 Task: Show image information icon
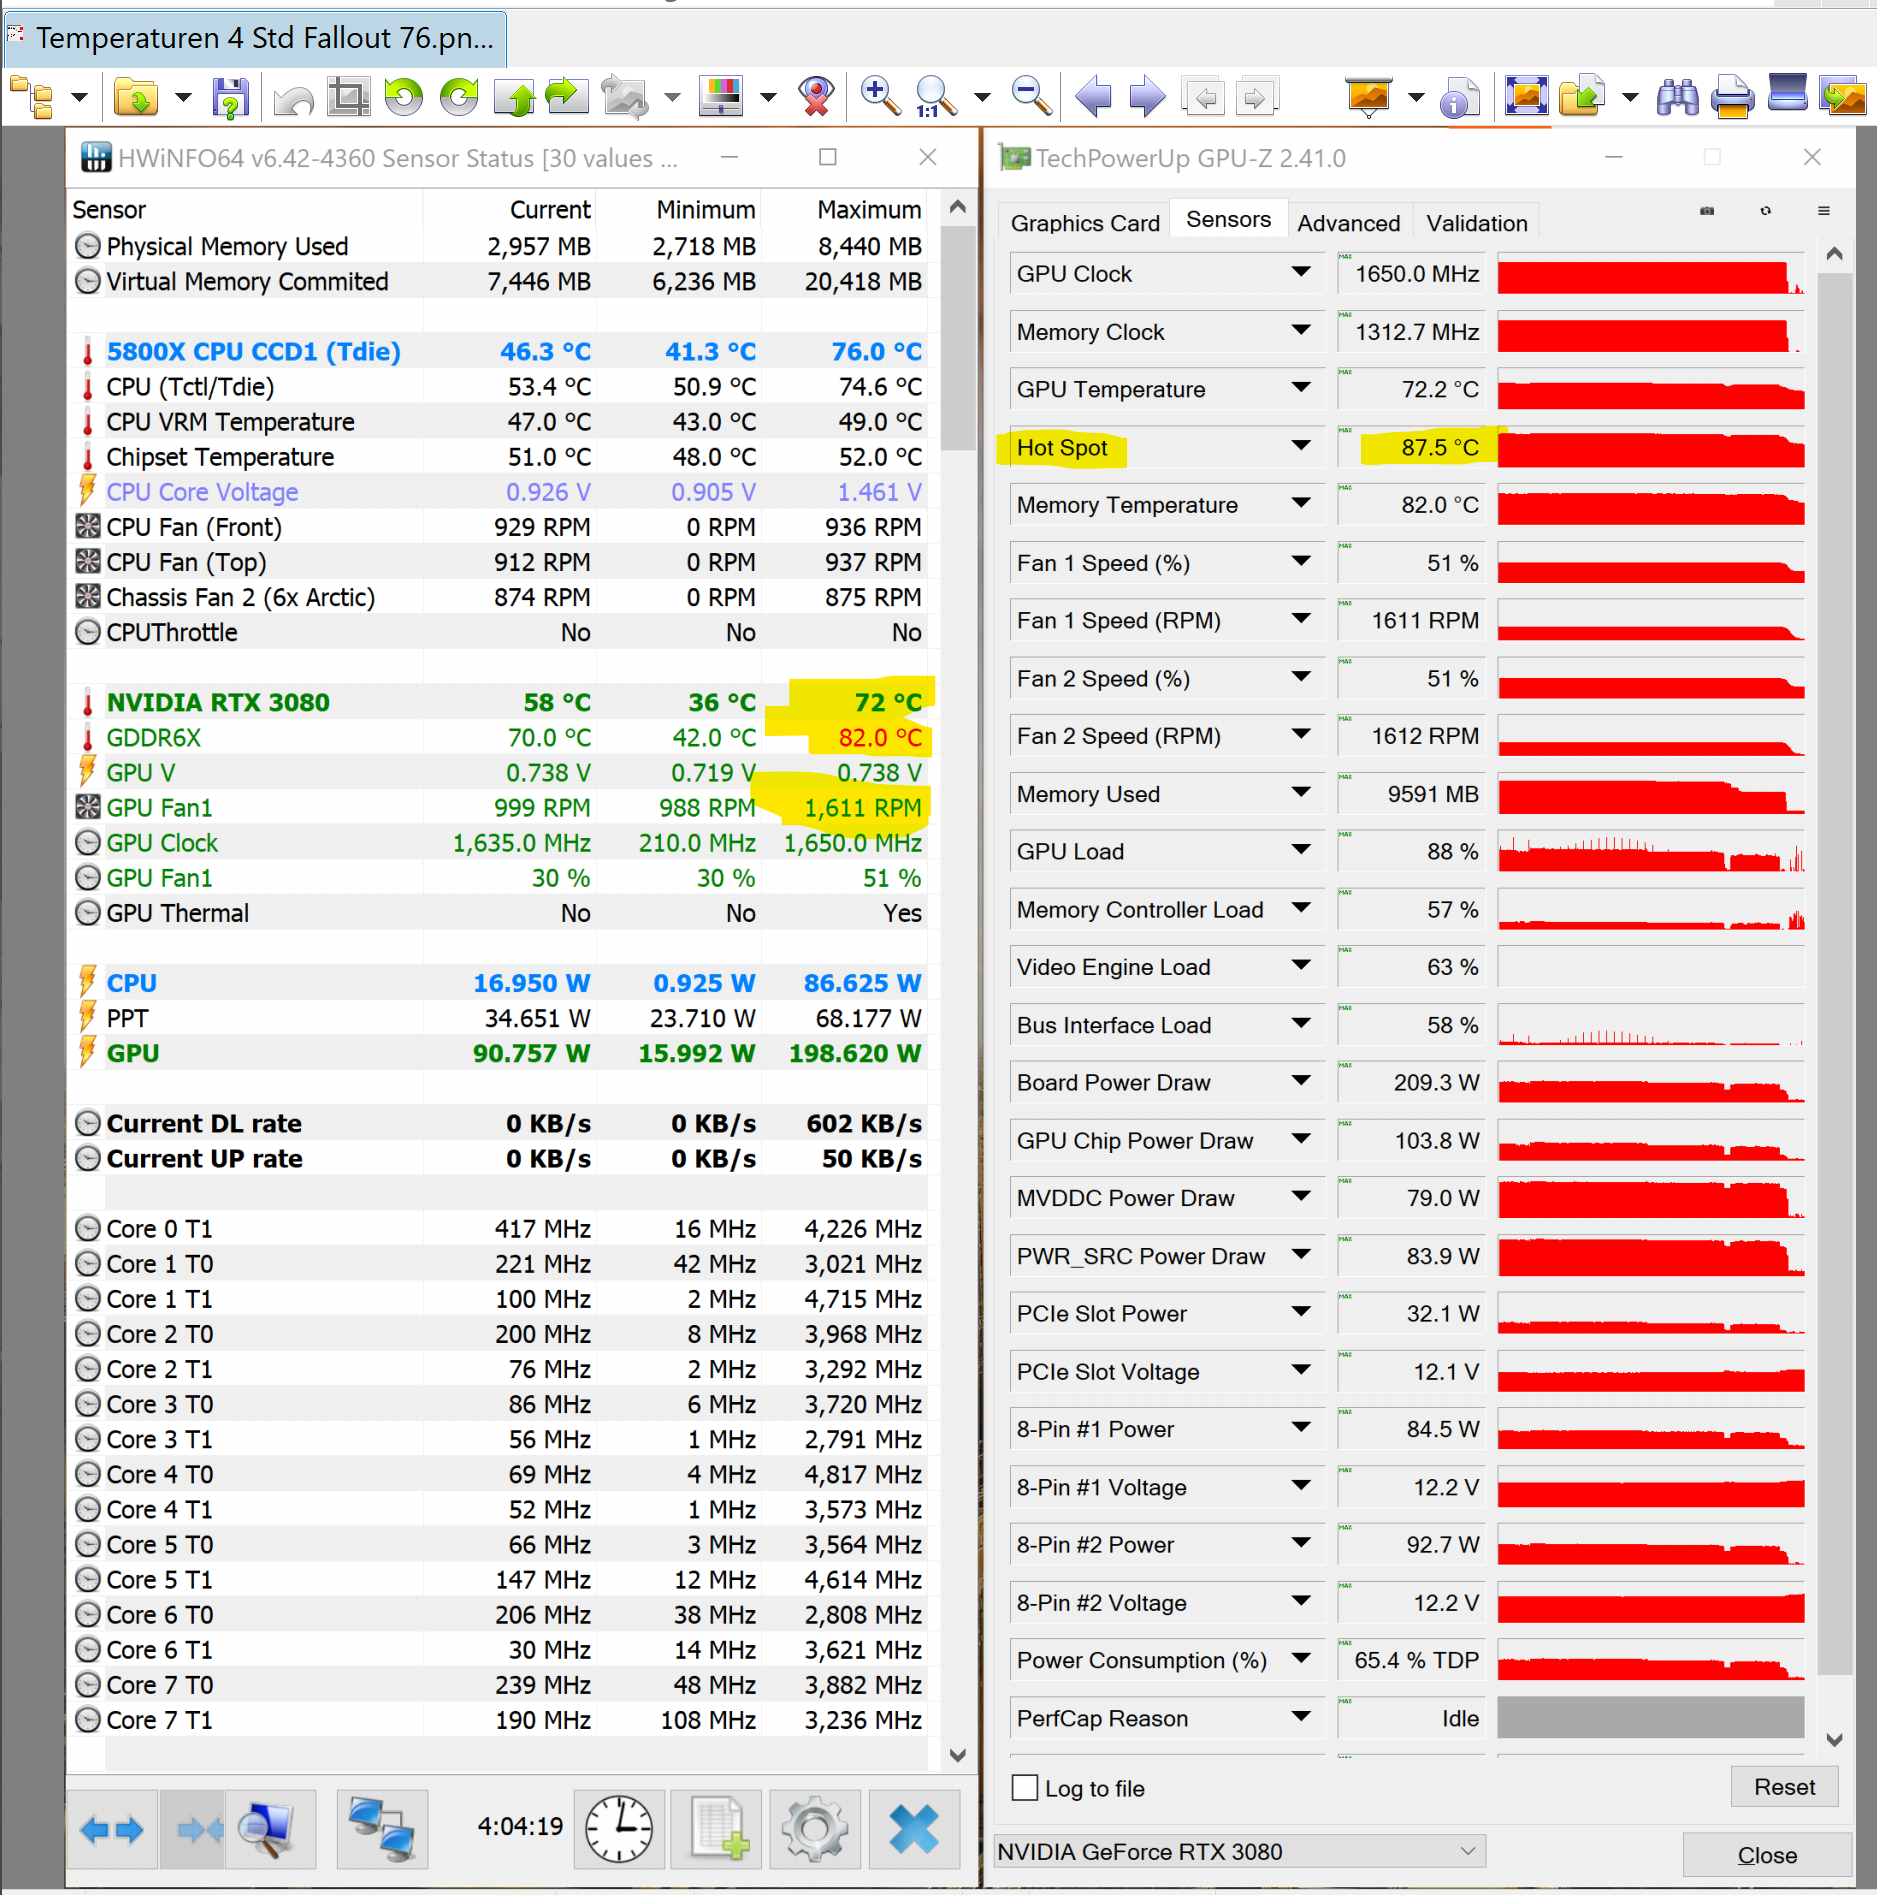(1460, 98)
